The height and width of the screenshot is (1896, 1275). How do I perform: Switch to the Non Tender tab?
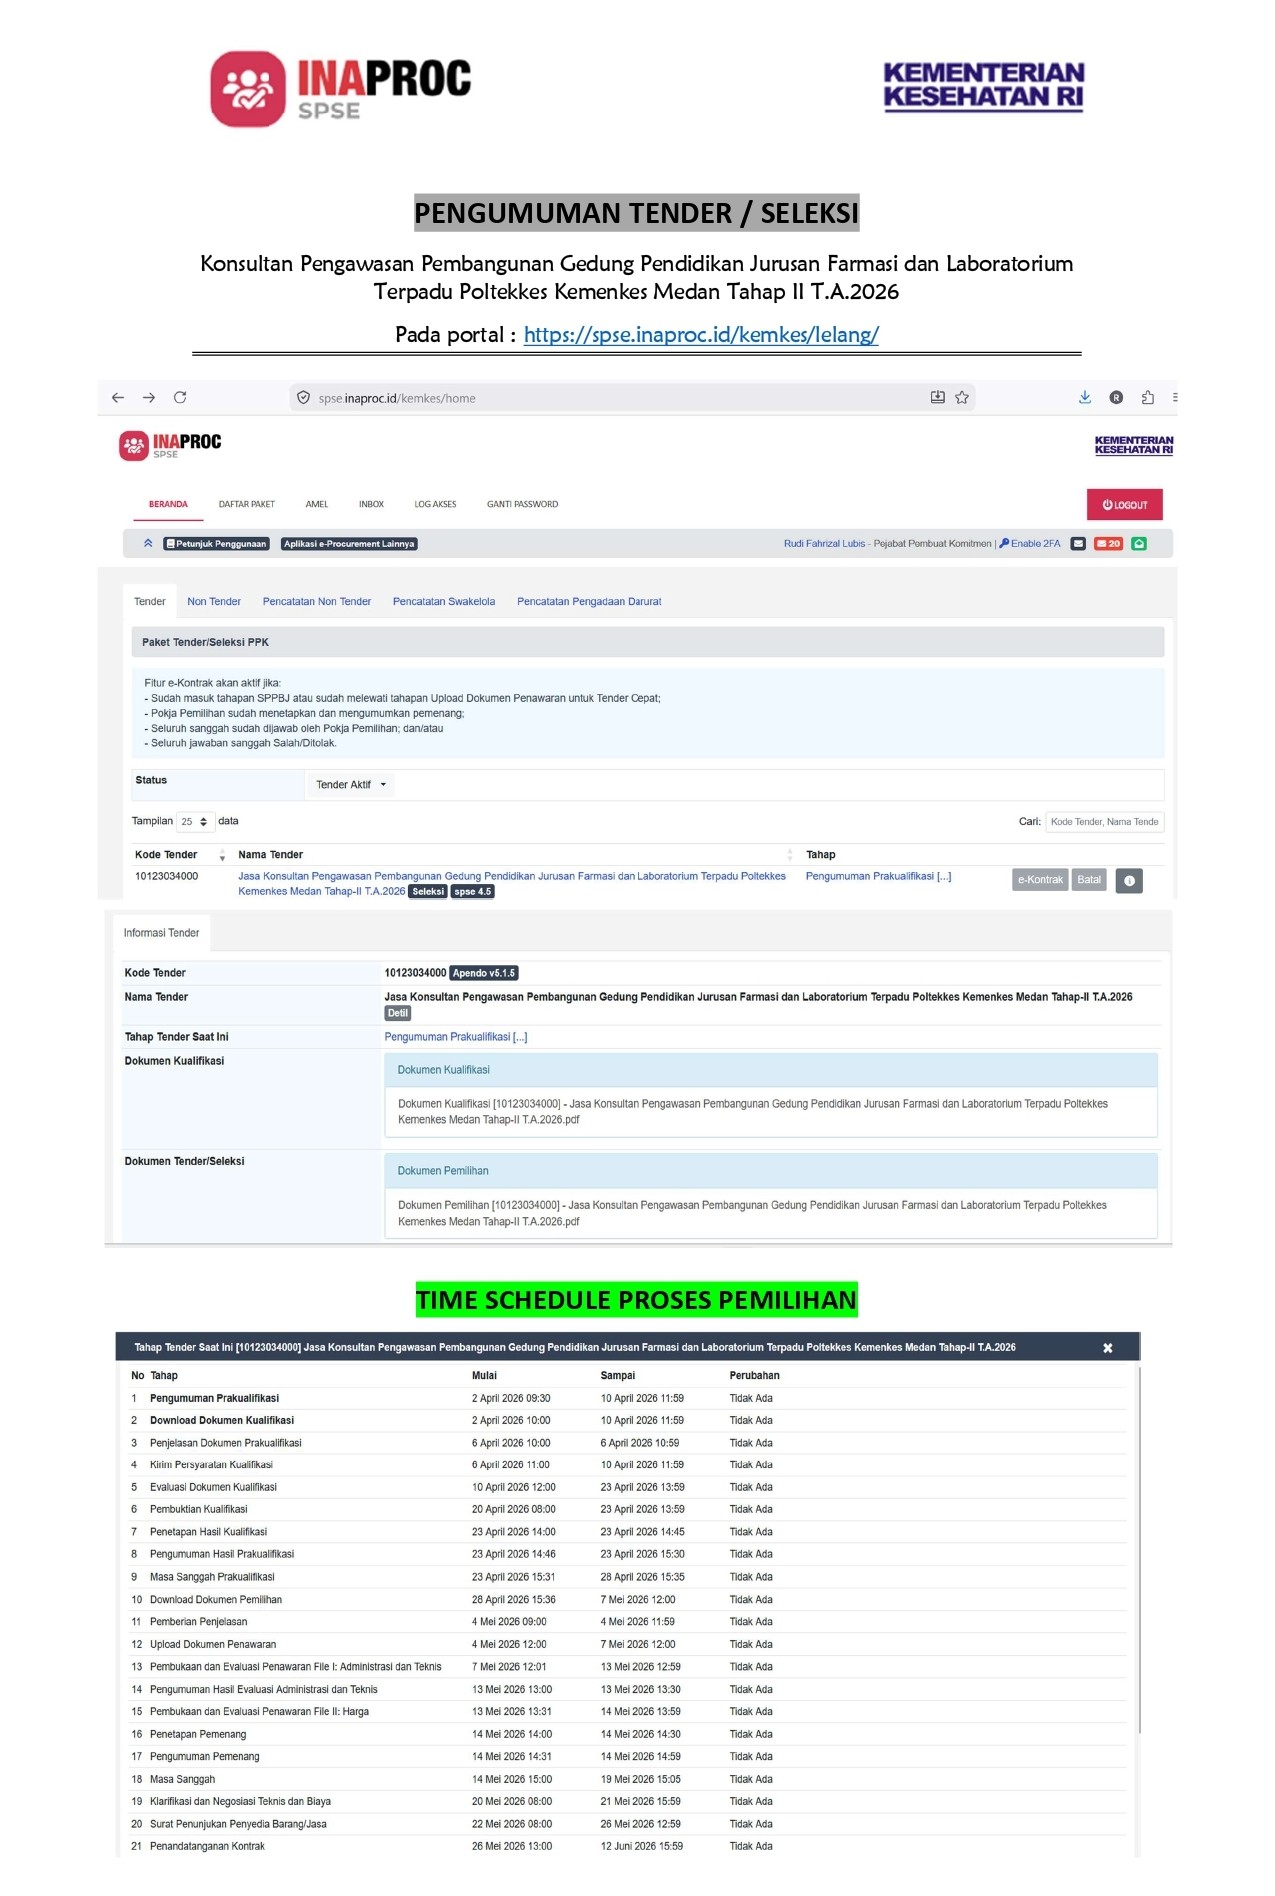pos(214,602)
